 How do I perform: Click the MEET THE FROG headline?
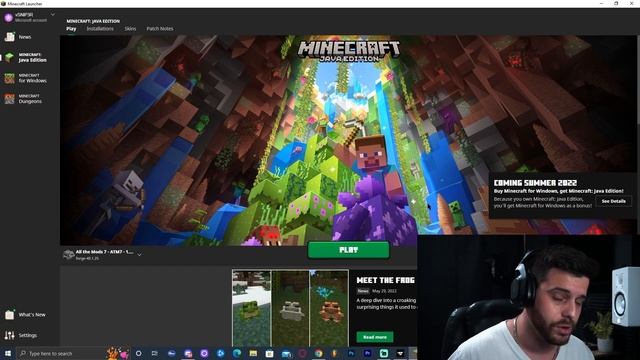[385, 280]
